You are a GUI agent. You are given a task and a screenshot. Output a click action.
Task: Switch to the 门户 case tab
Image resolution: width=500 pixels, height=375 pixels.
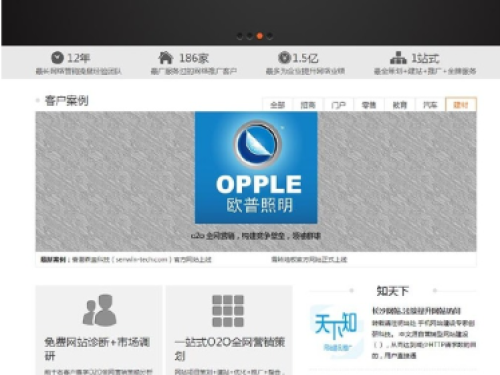(338, 105)
